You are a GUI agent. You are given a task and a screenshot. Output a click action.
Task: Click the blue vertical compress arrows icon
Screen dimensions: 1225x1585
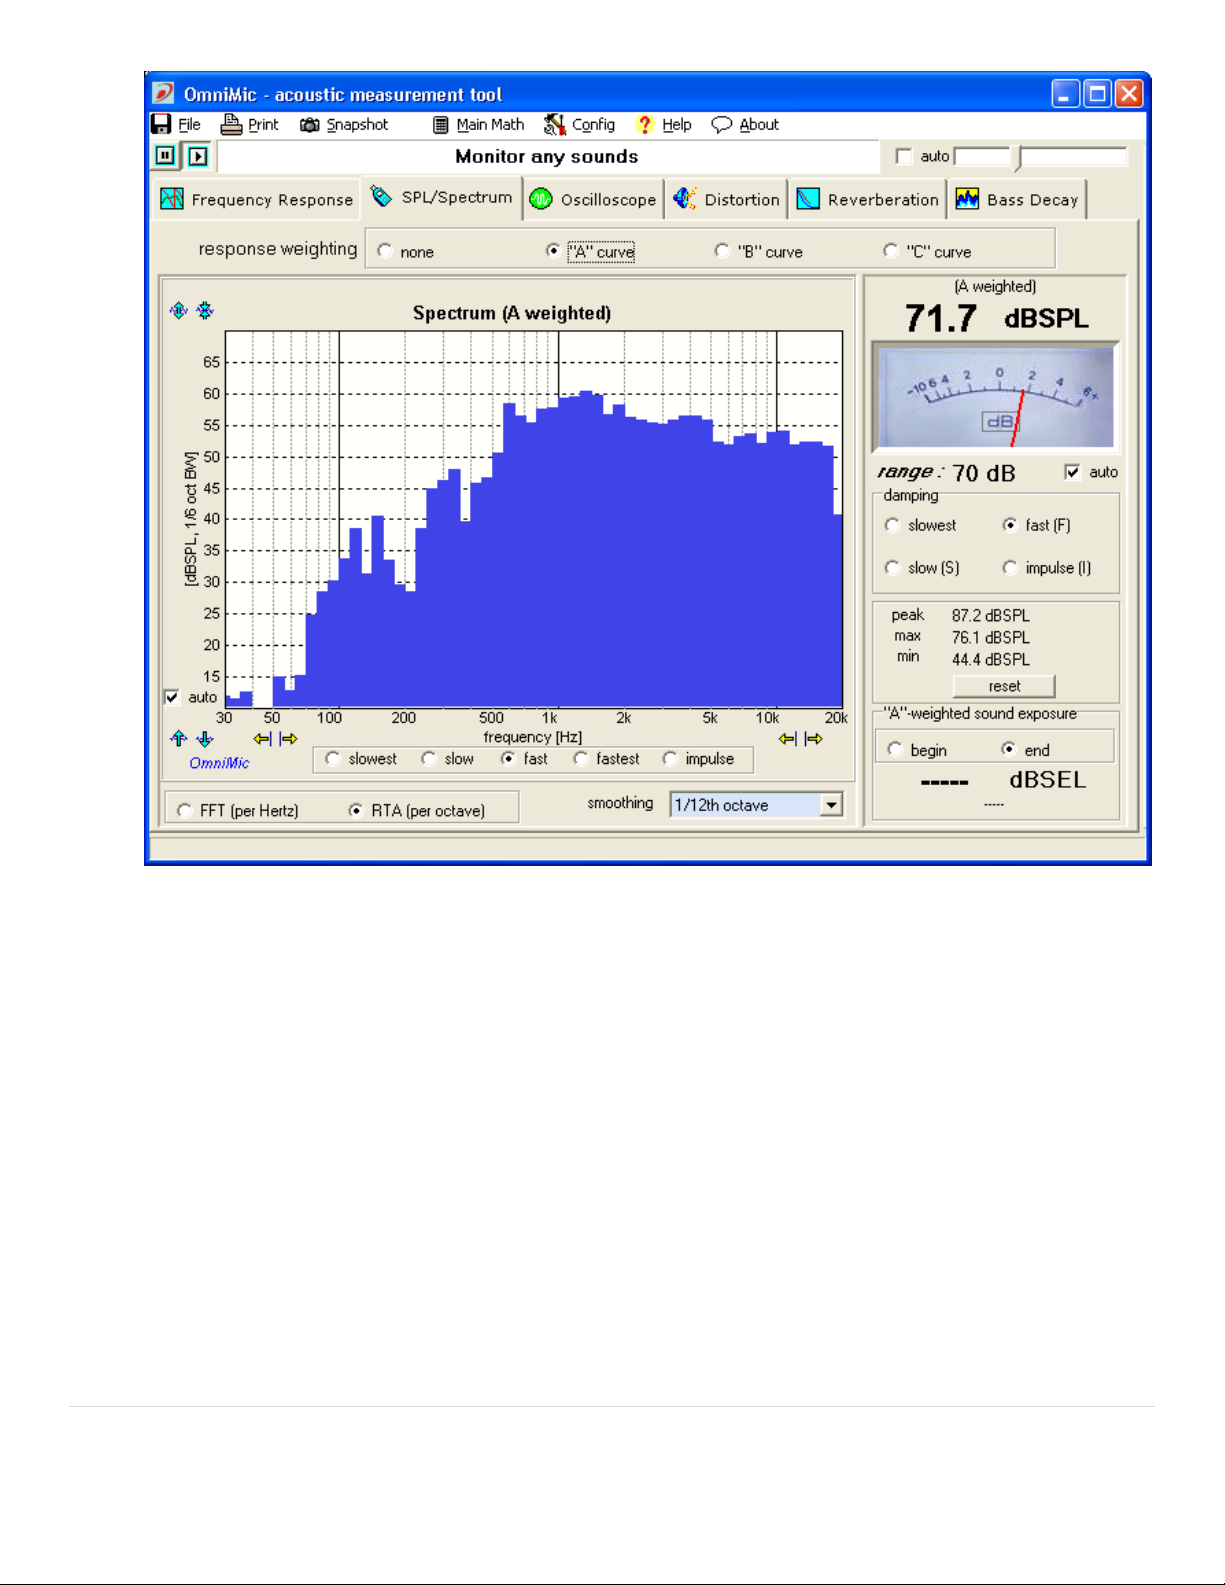coord(205,310)
